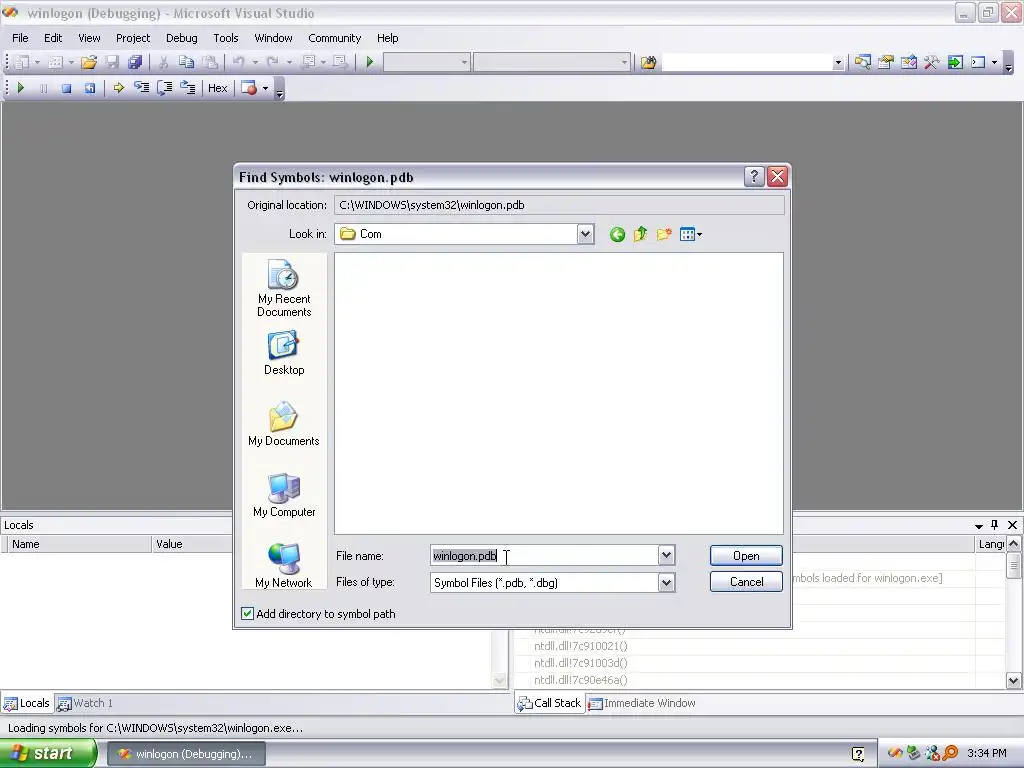The height and width of the screenshot is (768, 1024).
Task: Open My Documents in places bar
Action: click(x=283, y=424)
